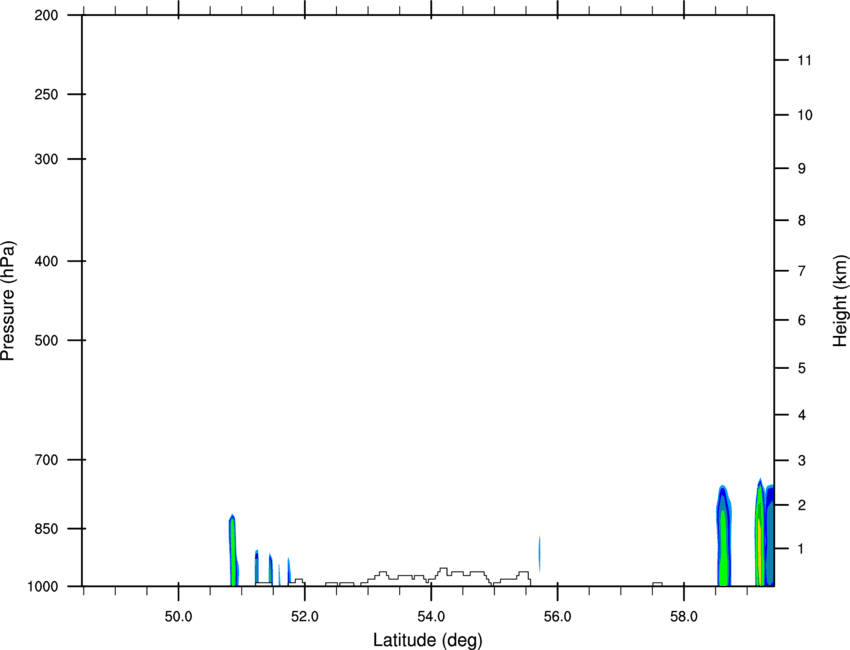Click the 50.0 latitude tick label
Image resolution: width=850 pixels, height=650 pixels.
coord(178,617)
